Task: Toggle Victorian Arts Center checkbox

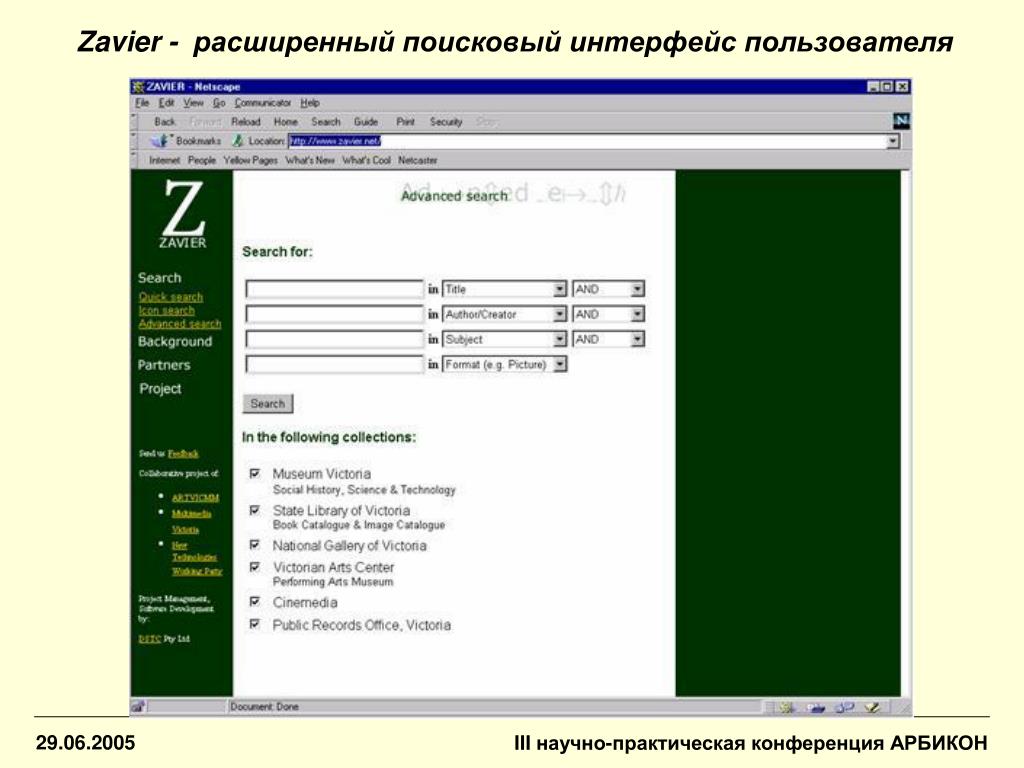Action: coord(255,567)
